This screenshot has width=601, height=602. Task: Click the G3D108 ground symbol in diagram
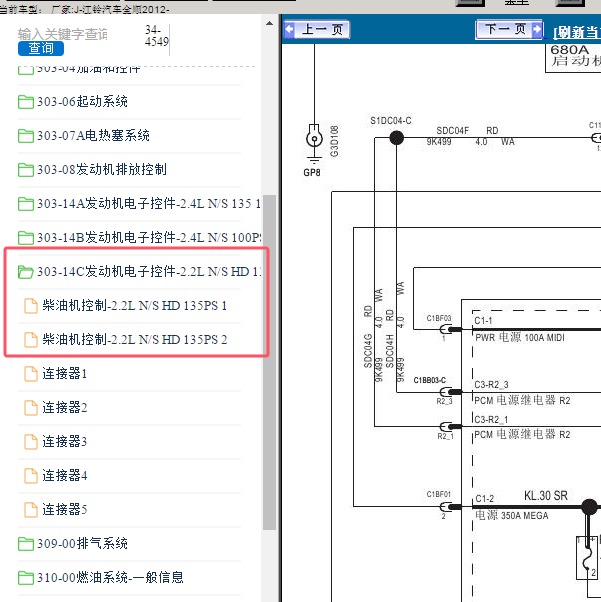[315, 139]
